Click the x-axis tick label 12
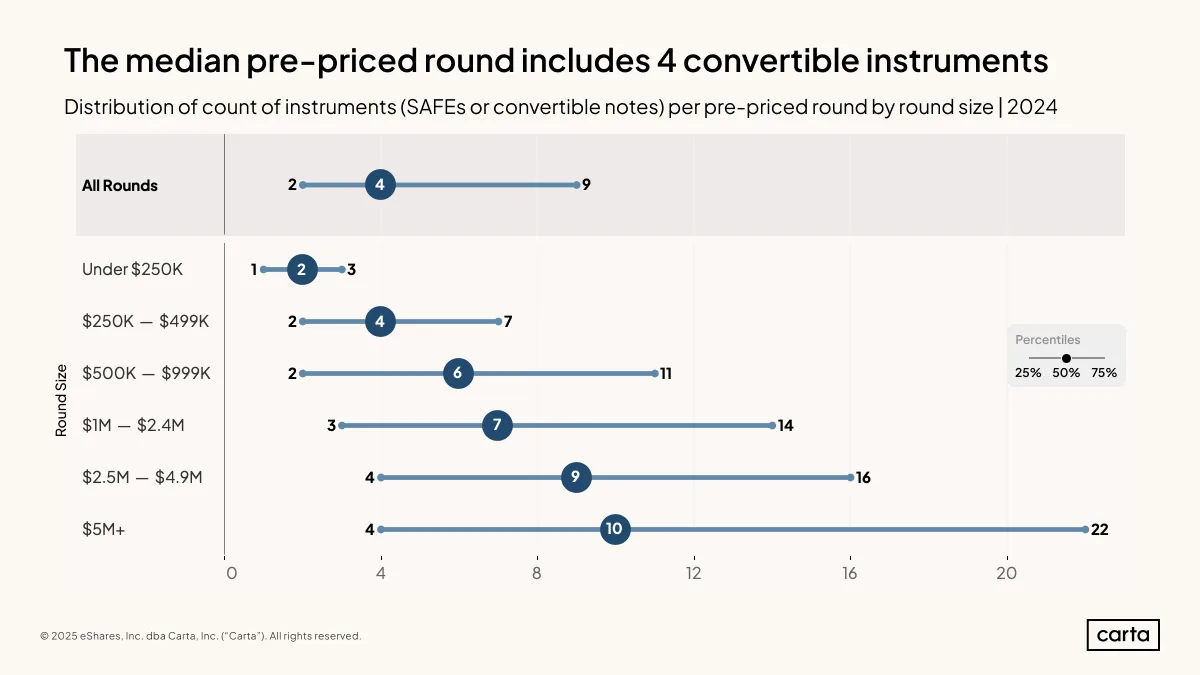This screenshot has height=675, width=1200. click(693, 573)
